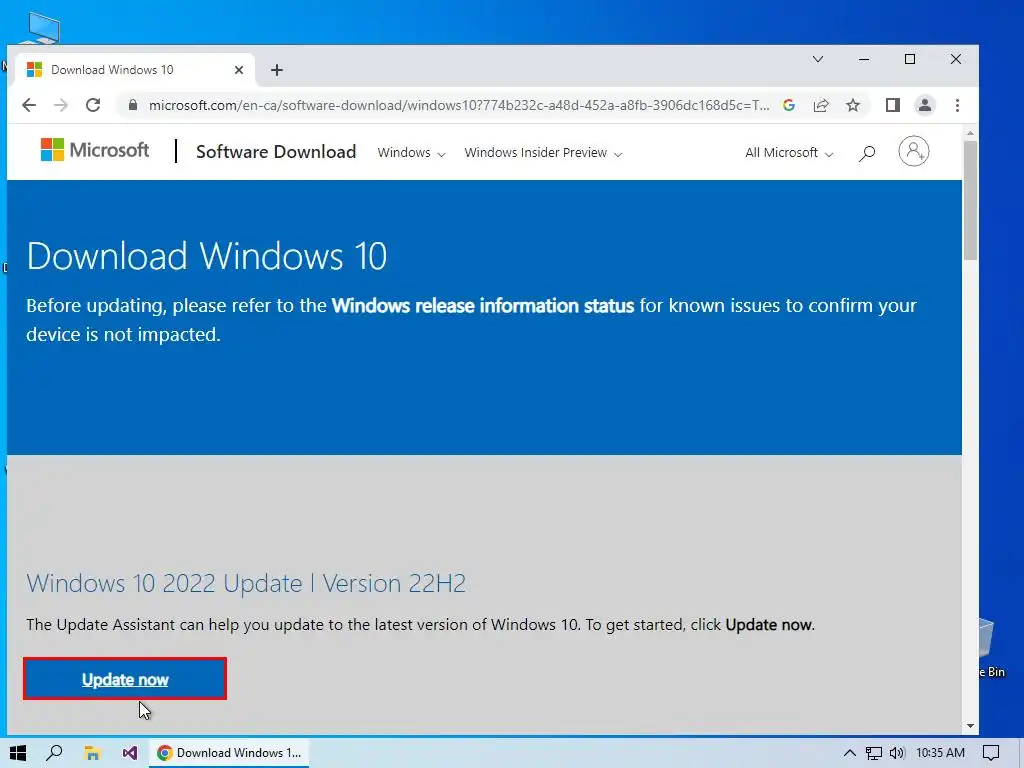Open the desktop computer icon above Chrome
Screen dimensions: 1024x768
[43, 27]
